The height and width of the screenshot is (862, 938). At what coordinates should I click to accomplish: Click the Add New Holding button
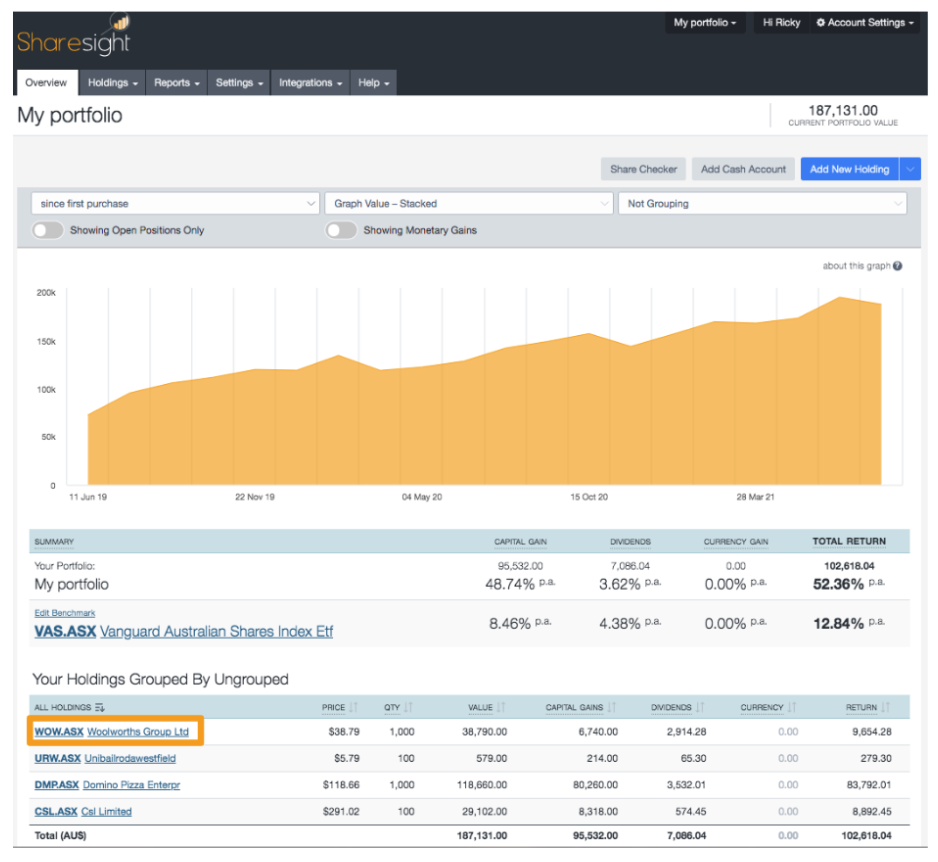[849, 169]
